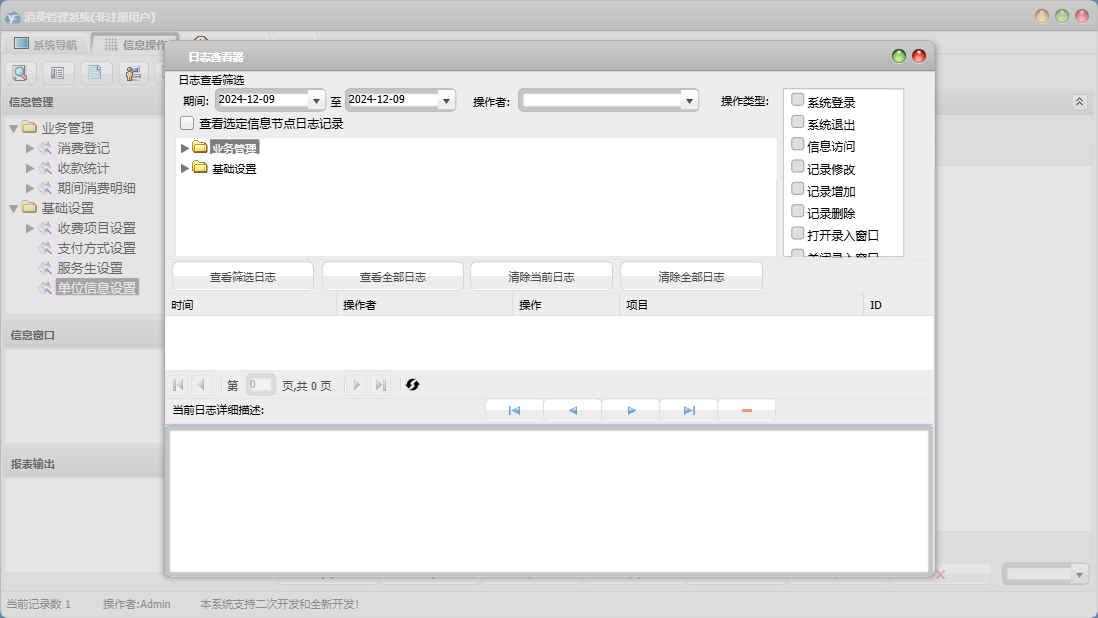Check the 系统登录 operation type
Viewport: 1098px width, 618px height.
click(798, 99)
